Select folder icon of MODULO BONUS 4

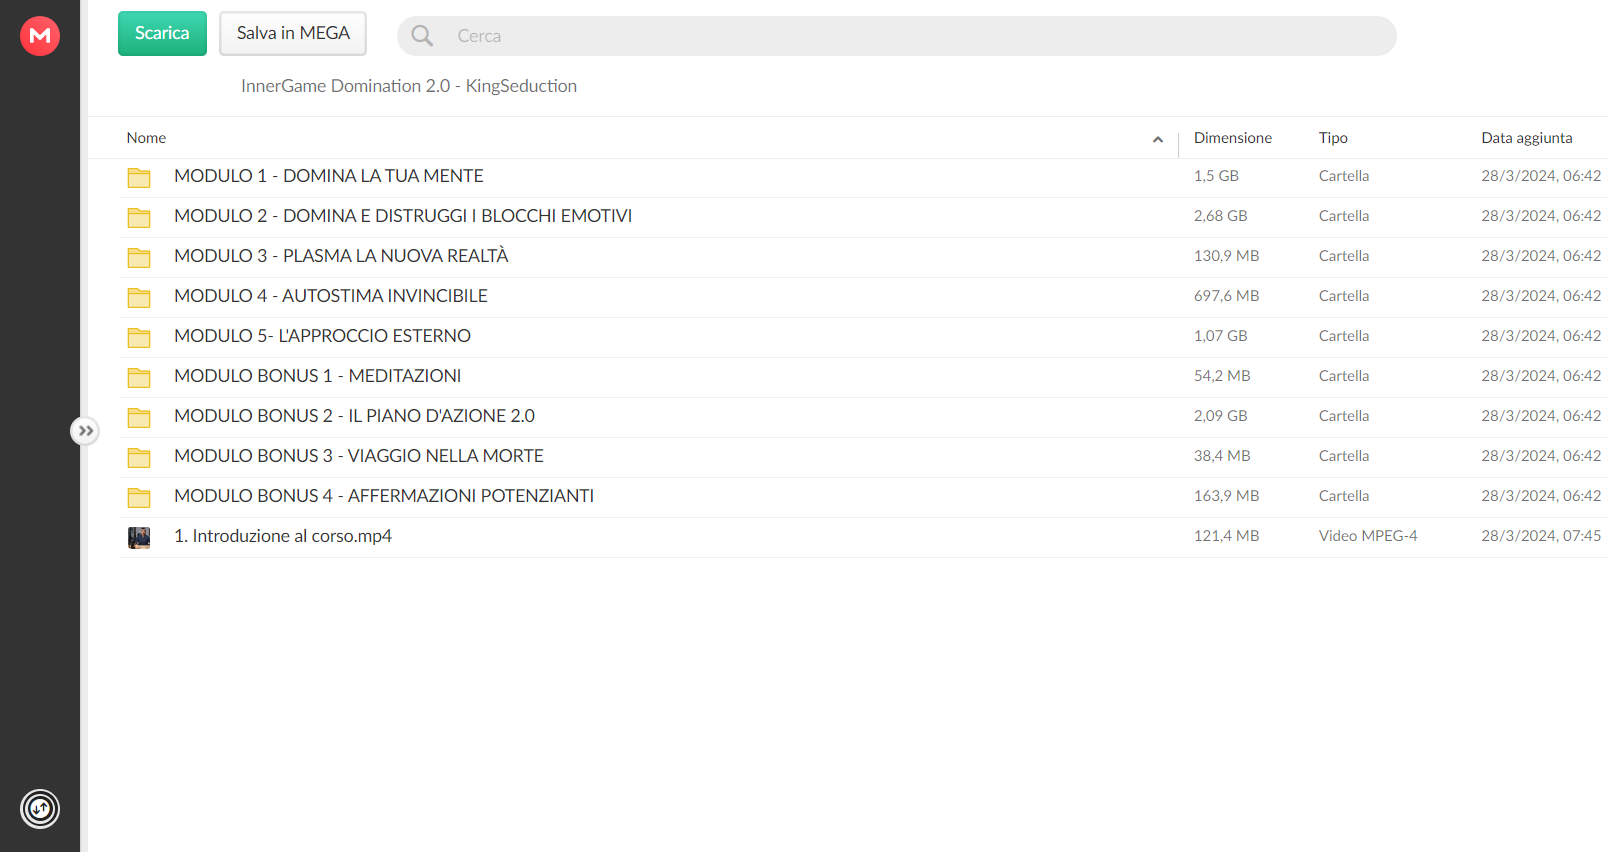click(139, 498)
